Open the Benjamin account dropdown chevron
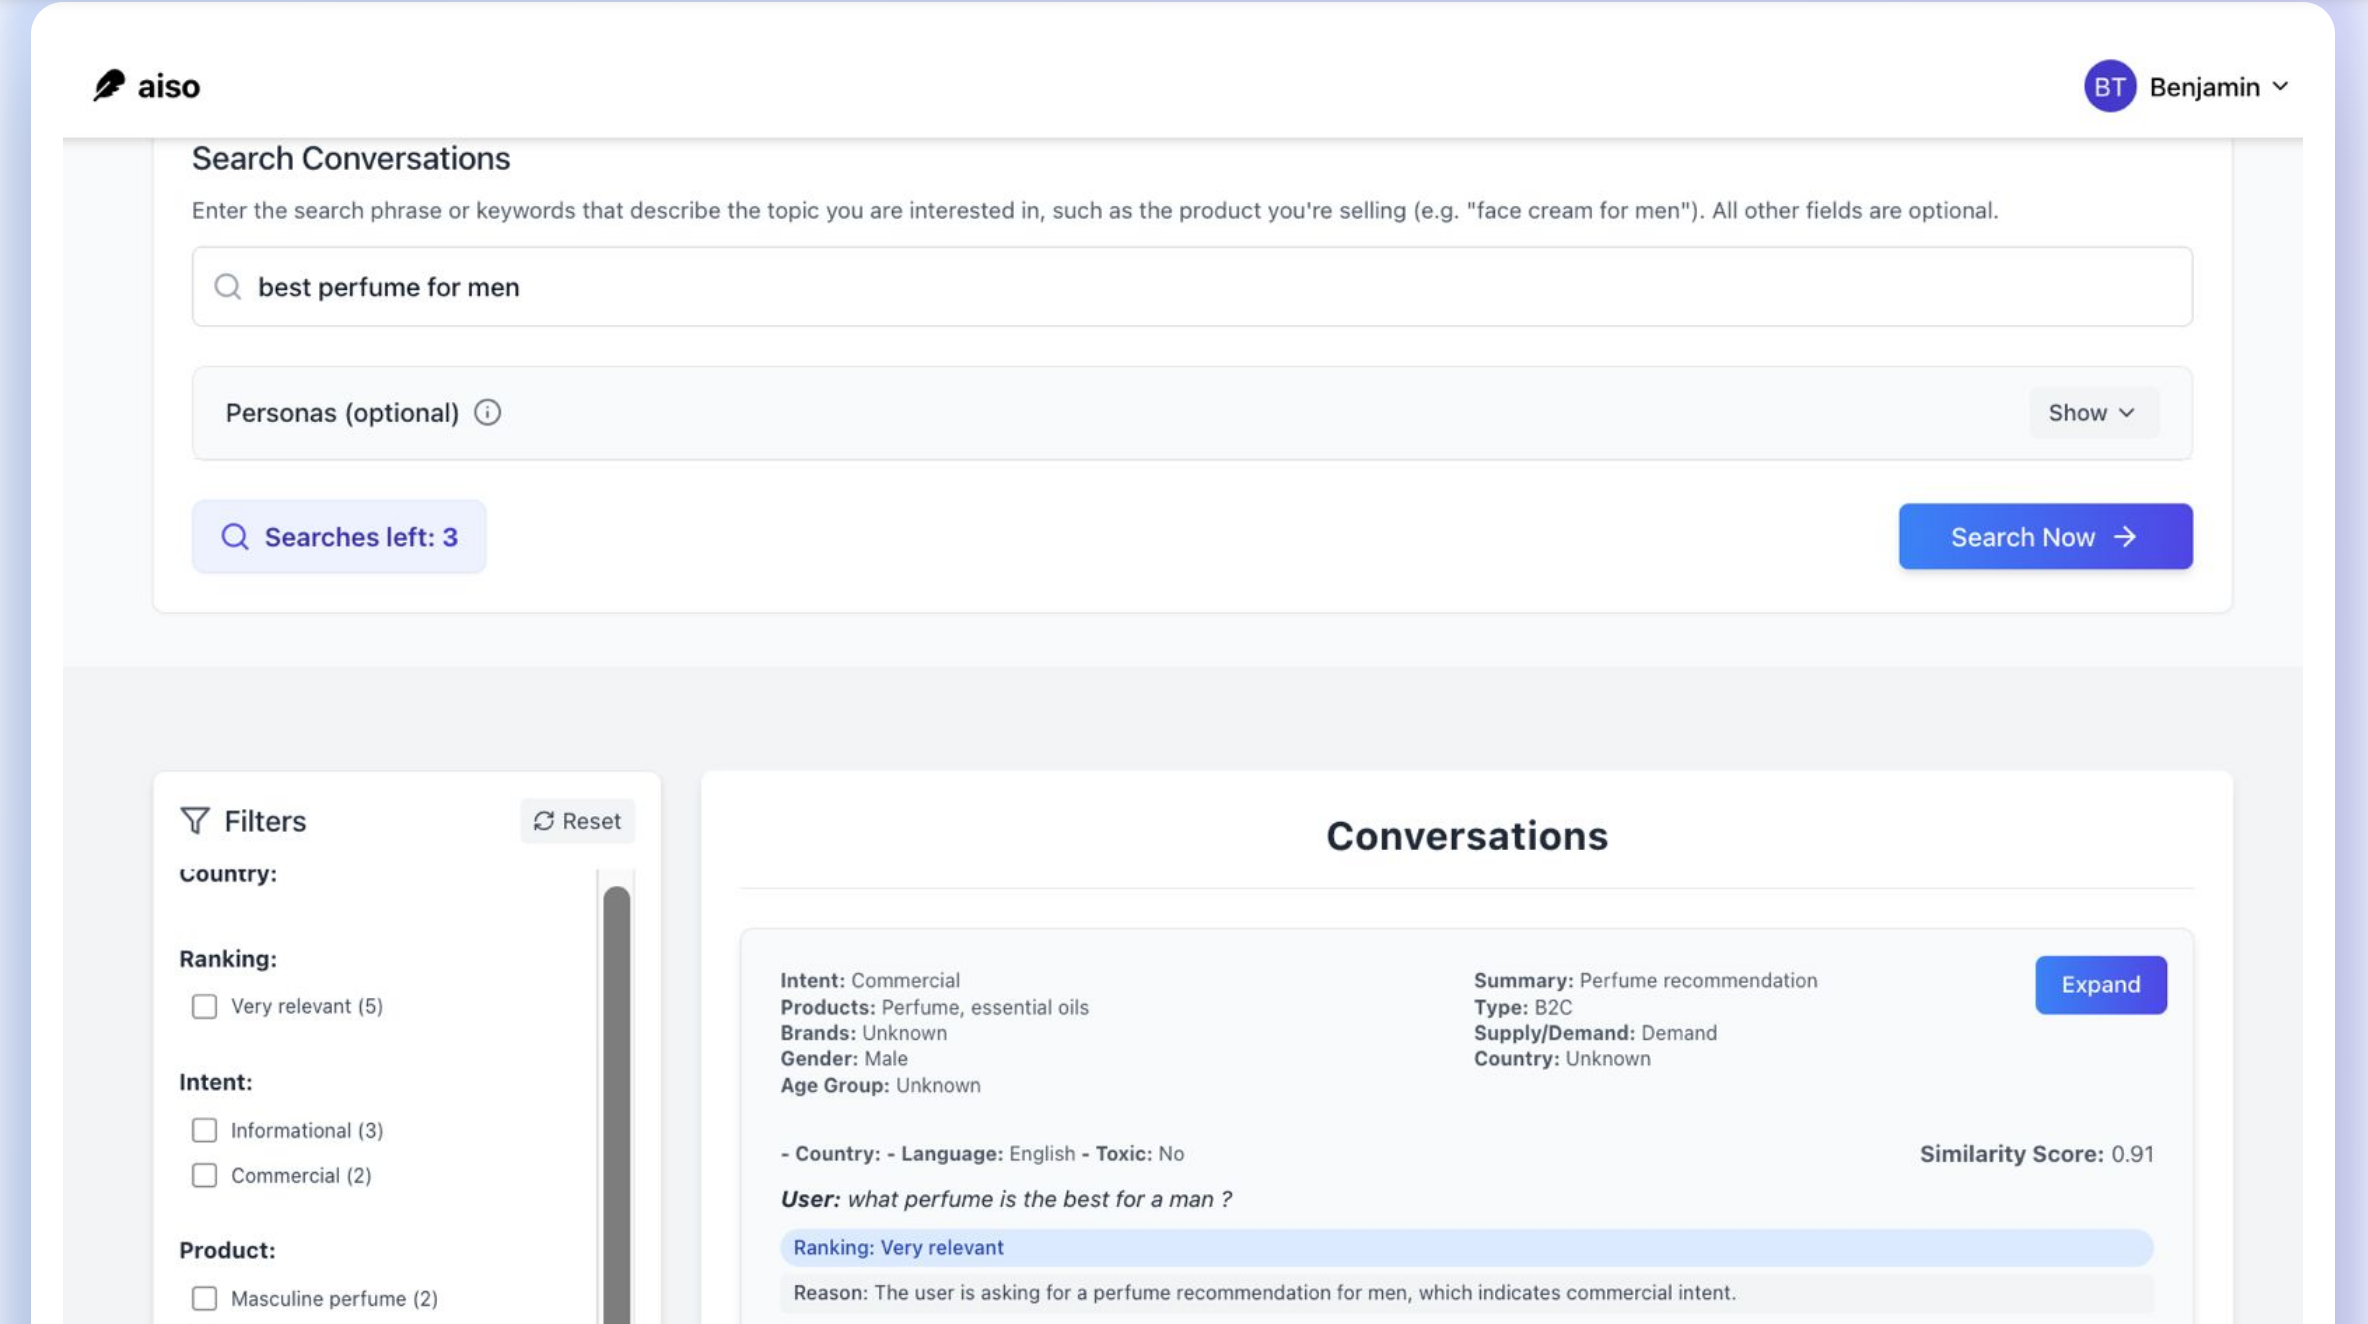 [2281, 87]
